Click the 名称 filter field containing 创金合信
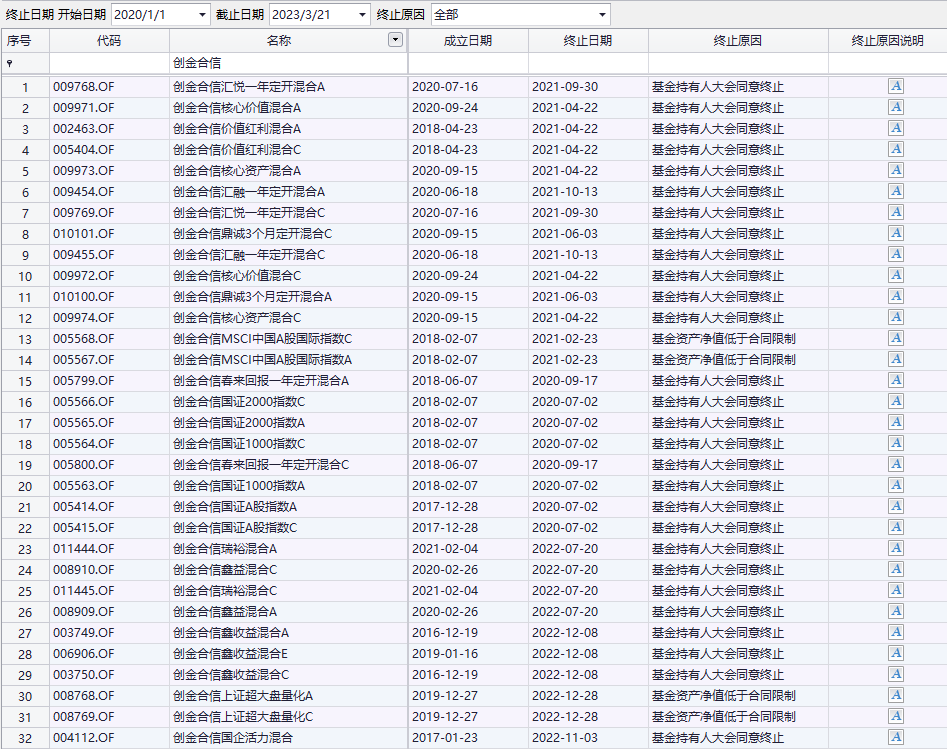947x749 pixels. click(x=288, y=63)
